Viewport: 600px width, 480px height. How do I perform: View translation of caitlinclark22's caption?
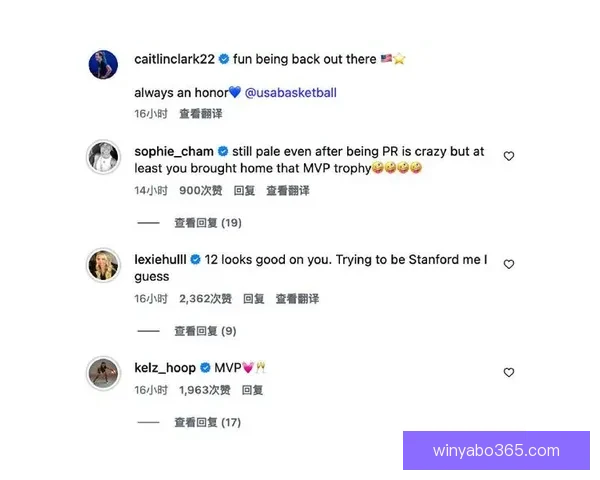pyautogui.click(x=201, y=114)
